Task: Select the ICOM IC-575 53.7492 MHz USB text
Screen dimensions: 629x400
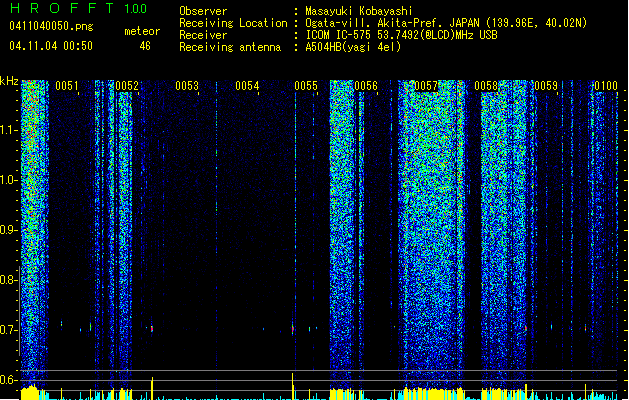Action: pyautogui.click(x=401, y=35)
